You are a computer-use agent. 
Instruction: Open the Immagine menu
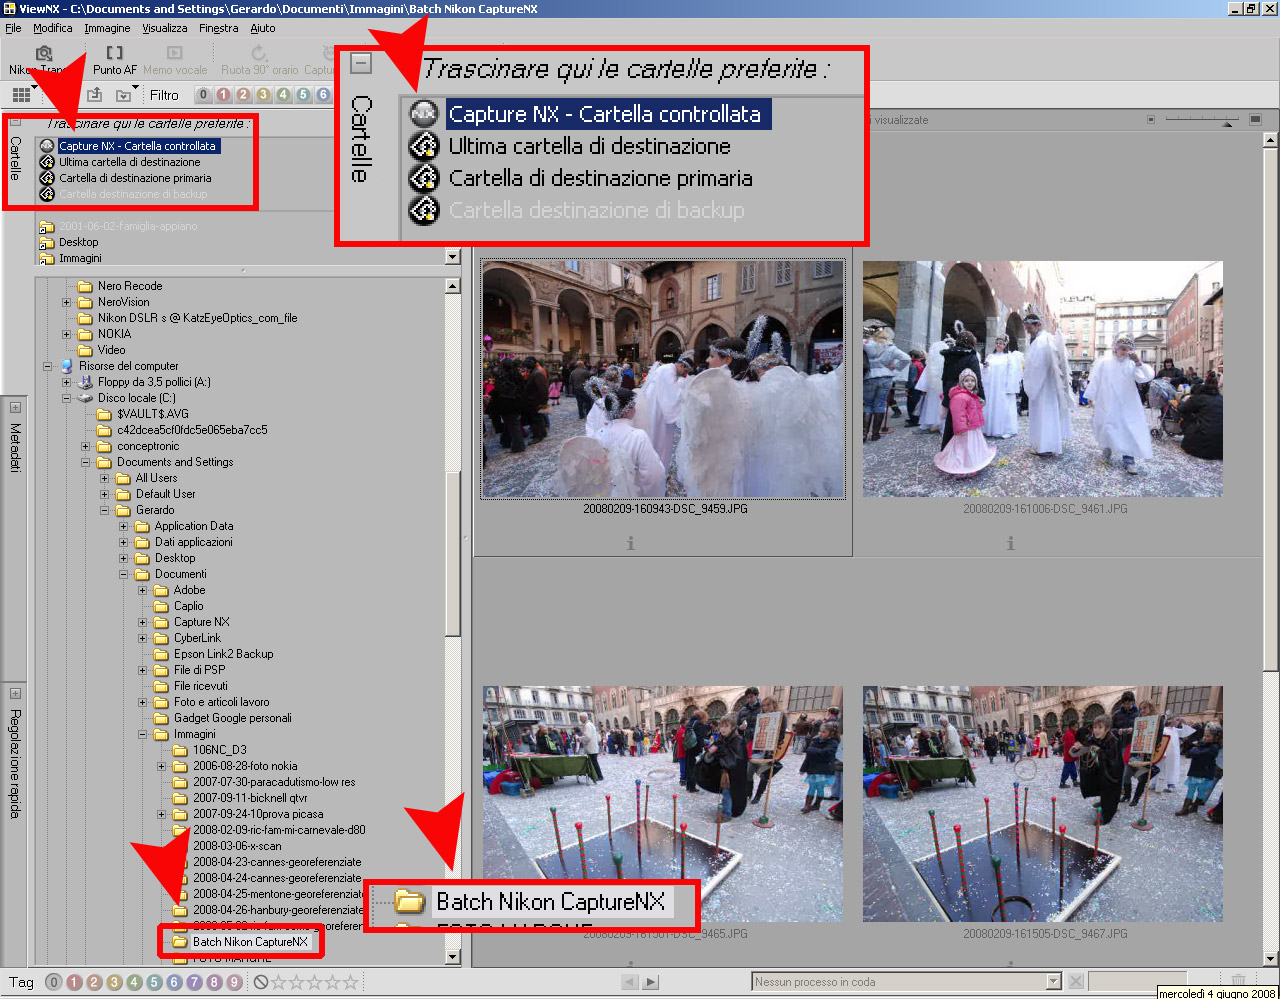[x=107, y=28]
